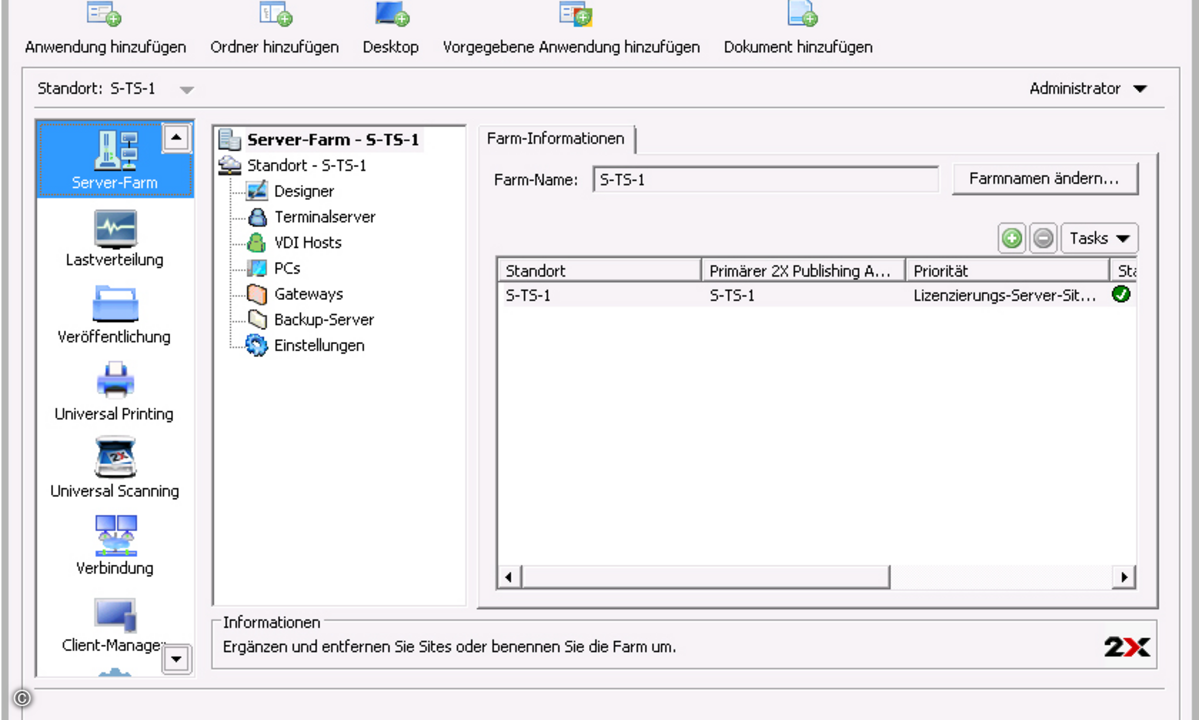Select Server-Farm in the sidebar
The image size is (1199, 720).
(x=115, y=160)
